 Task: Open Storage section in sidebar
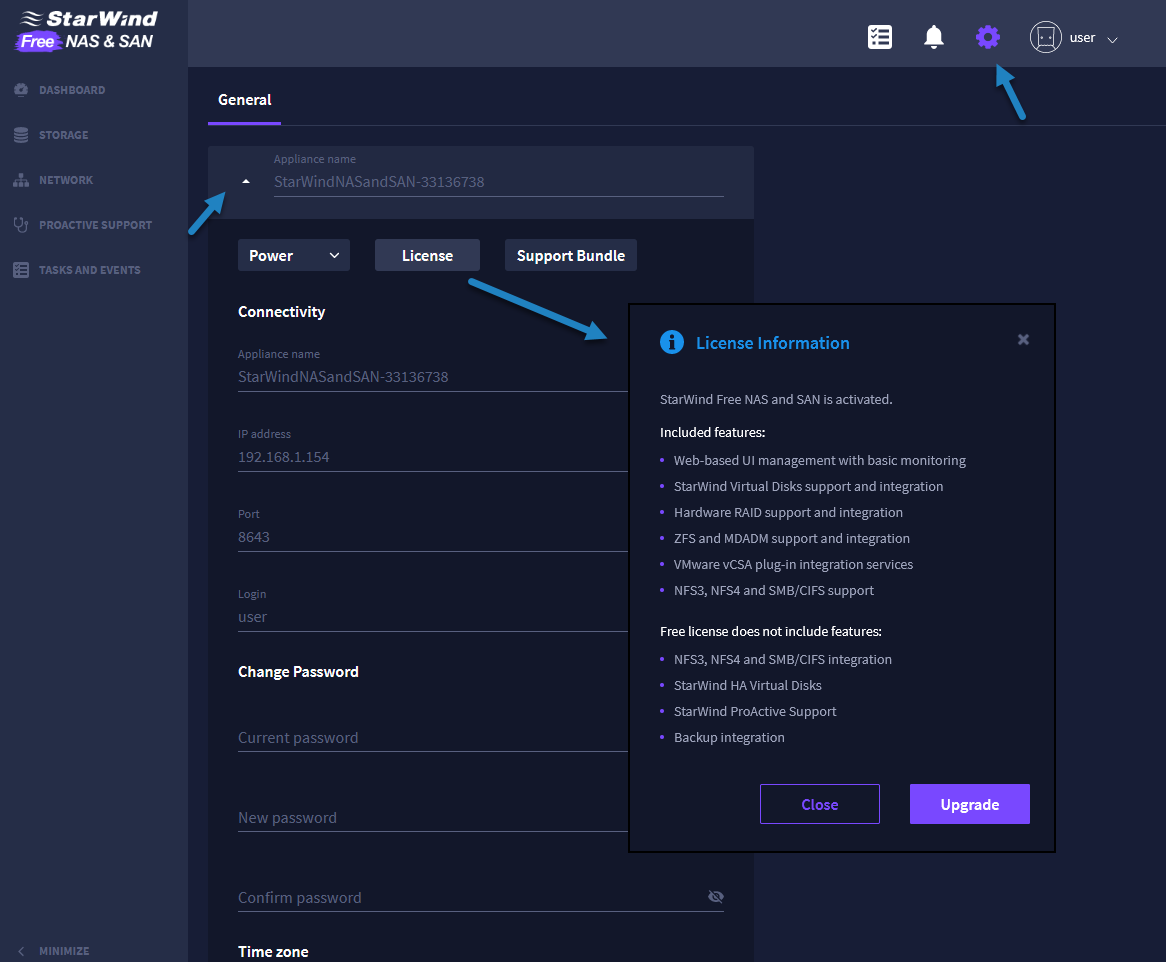point(63,135)
